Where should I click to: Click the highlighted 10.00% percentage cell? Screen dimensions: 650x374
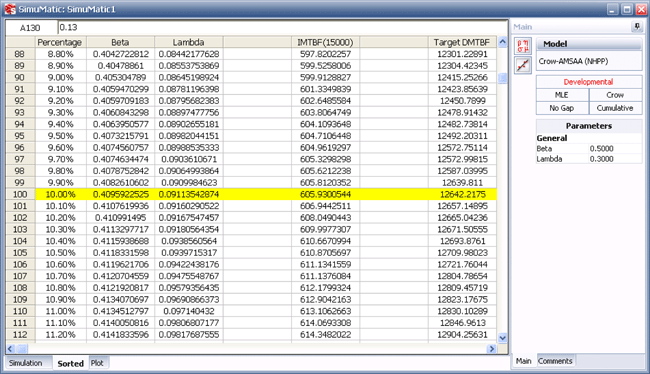(x=61, y=194)
